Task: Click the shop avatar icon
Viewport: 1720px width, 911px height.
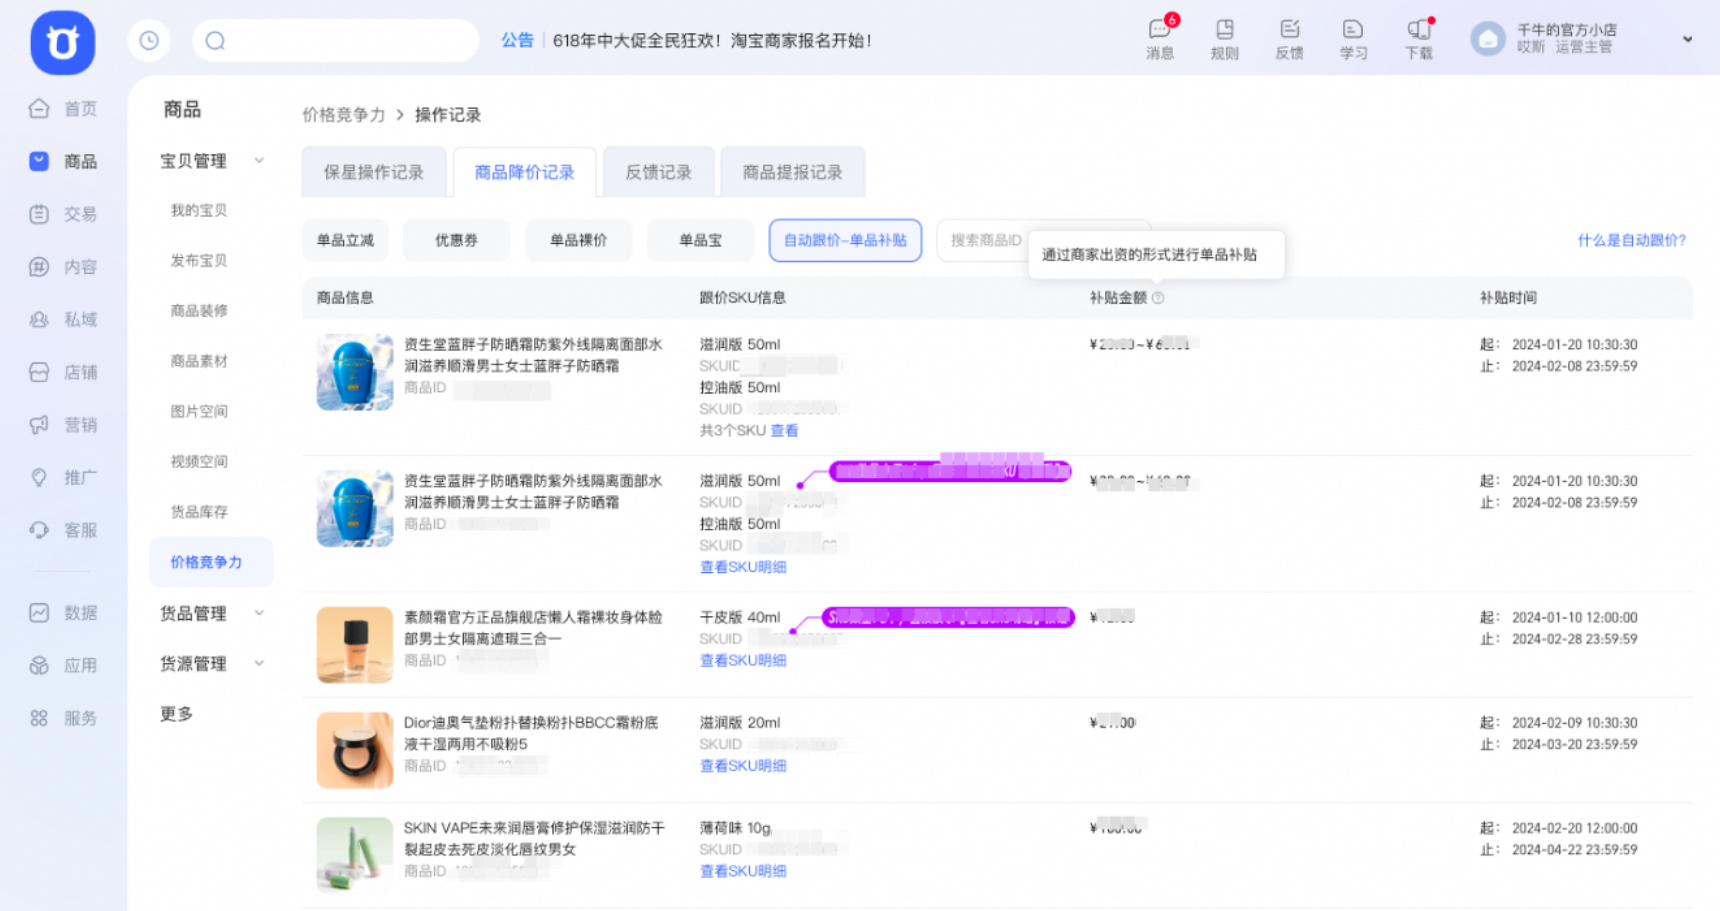Action: point(1488,39)
